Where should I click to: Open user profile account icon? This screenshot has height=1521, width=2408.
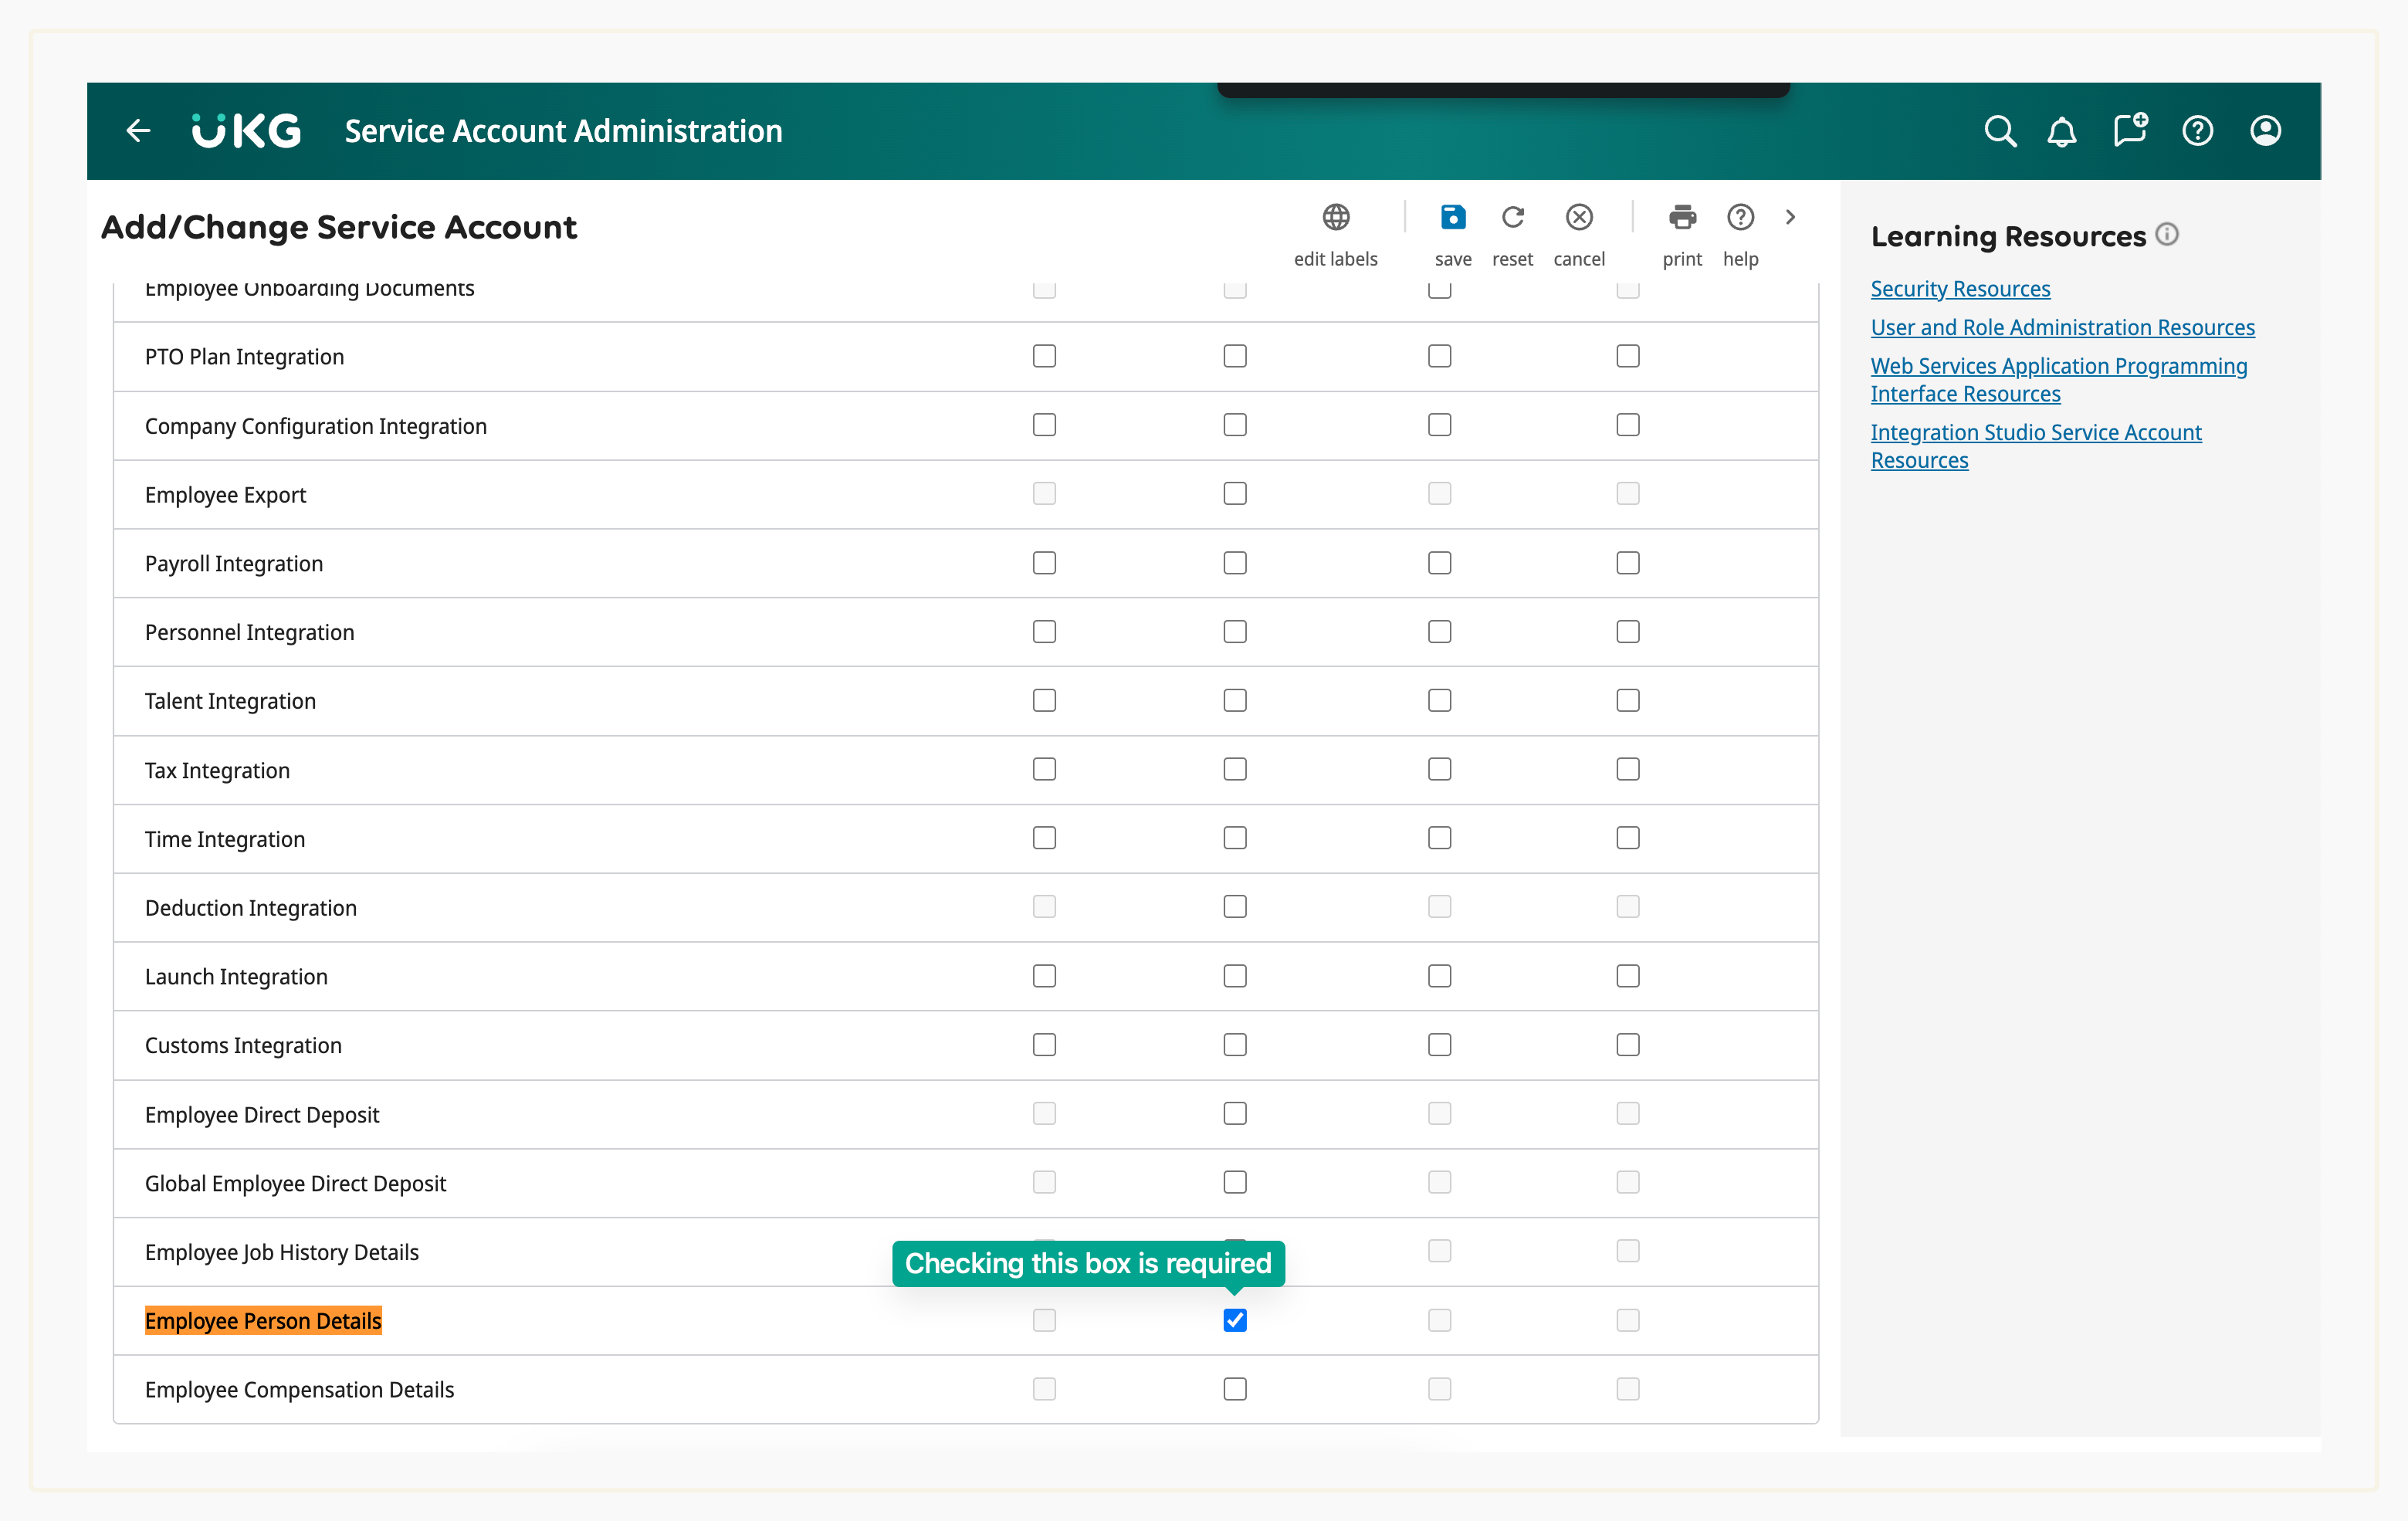2265,131
